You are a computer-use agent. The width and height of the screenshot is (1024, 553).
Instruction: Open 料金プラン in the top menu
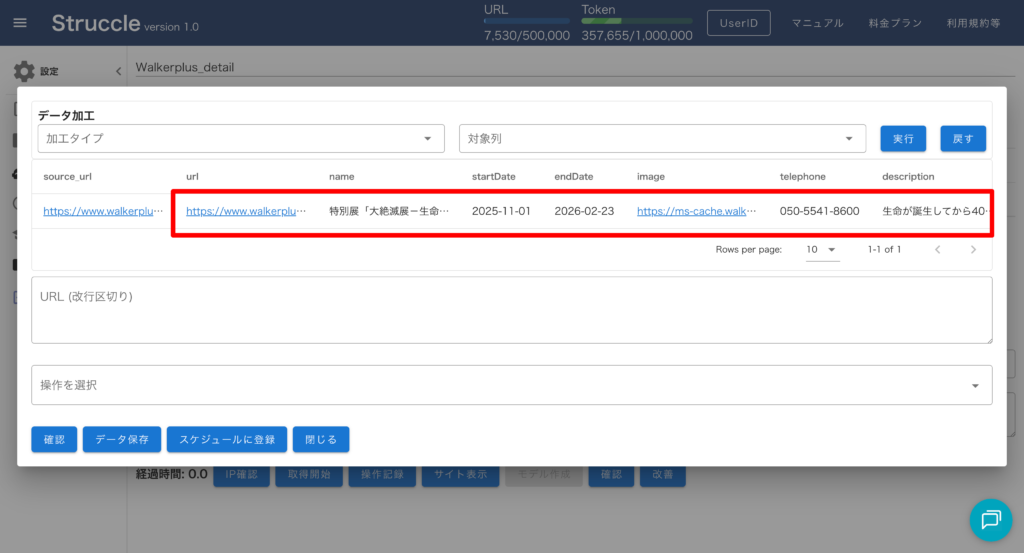(x=894, y=23)
